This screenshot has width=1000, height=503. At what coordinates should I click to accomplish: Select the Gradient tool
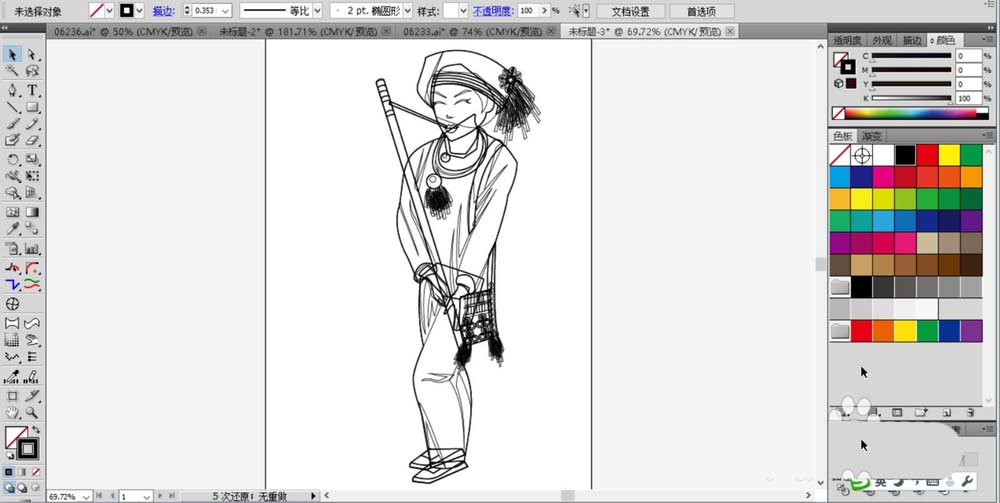[32, 212]
